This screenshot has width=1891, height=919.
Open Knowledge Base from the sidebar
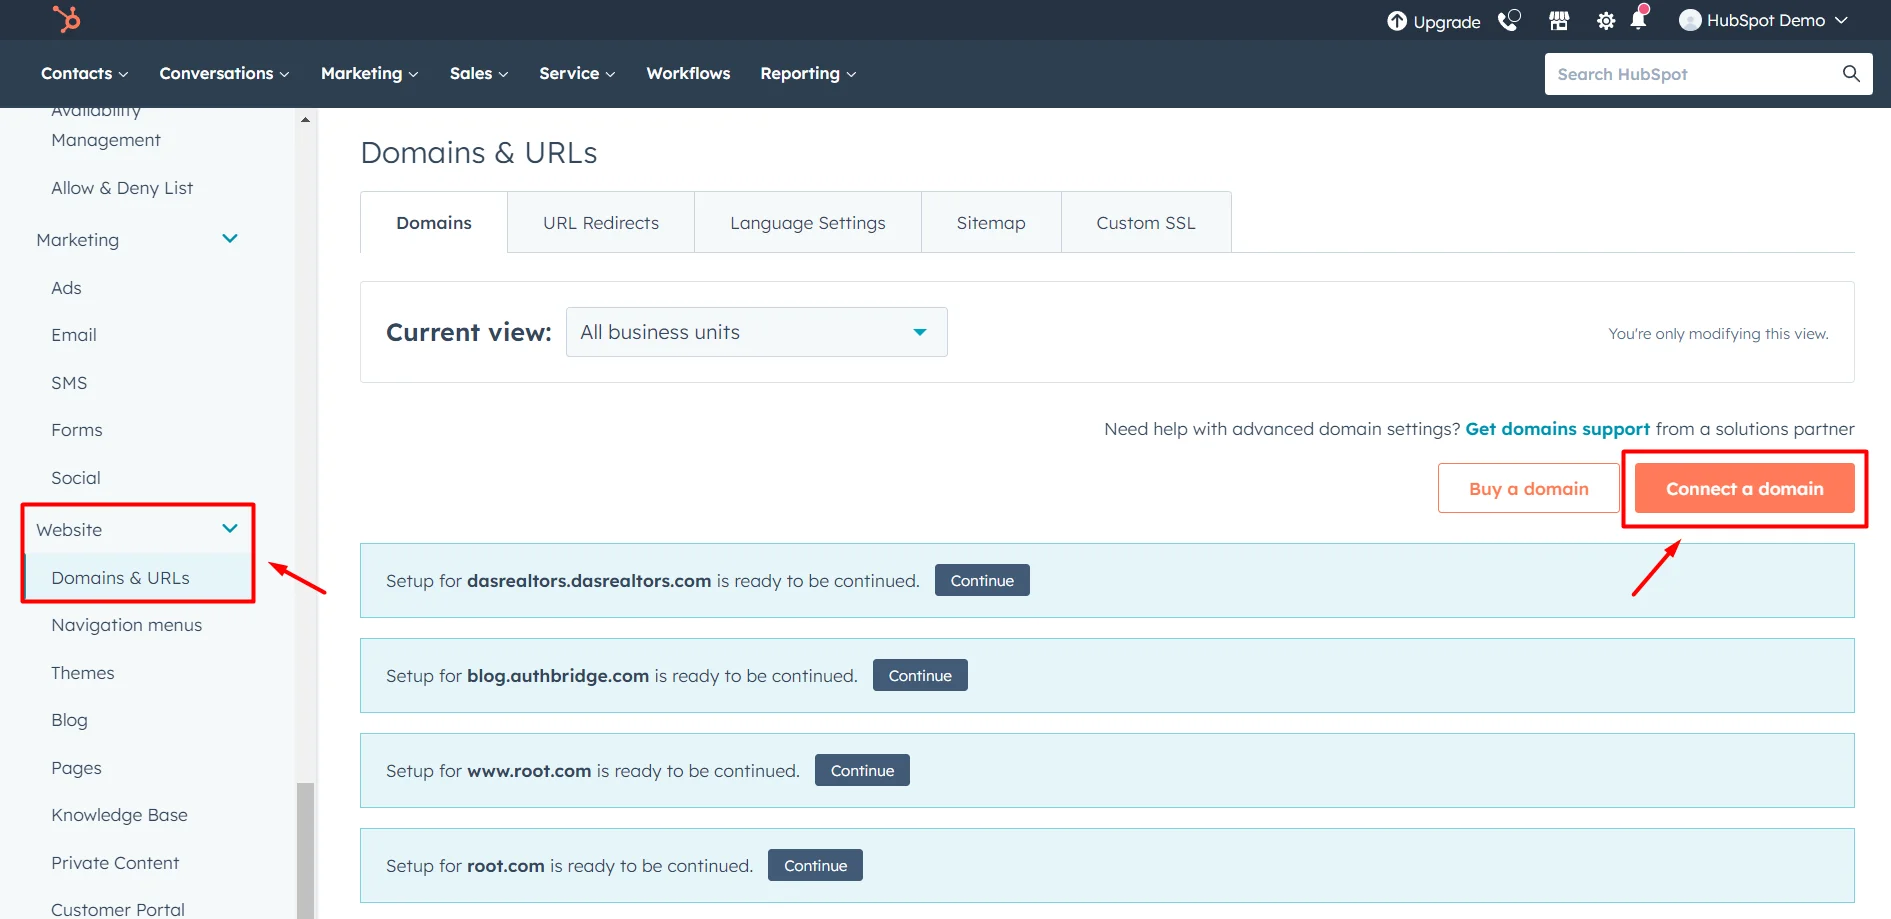pyautogui.click(x=119, y=814)
